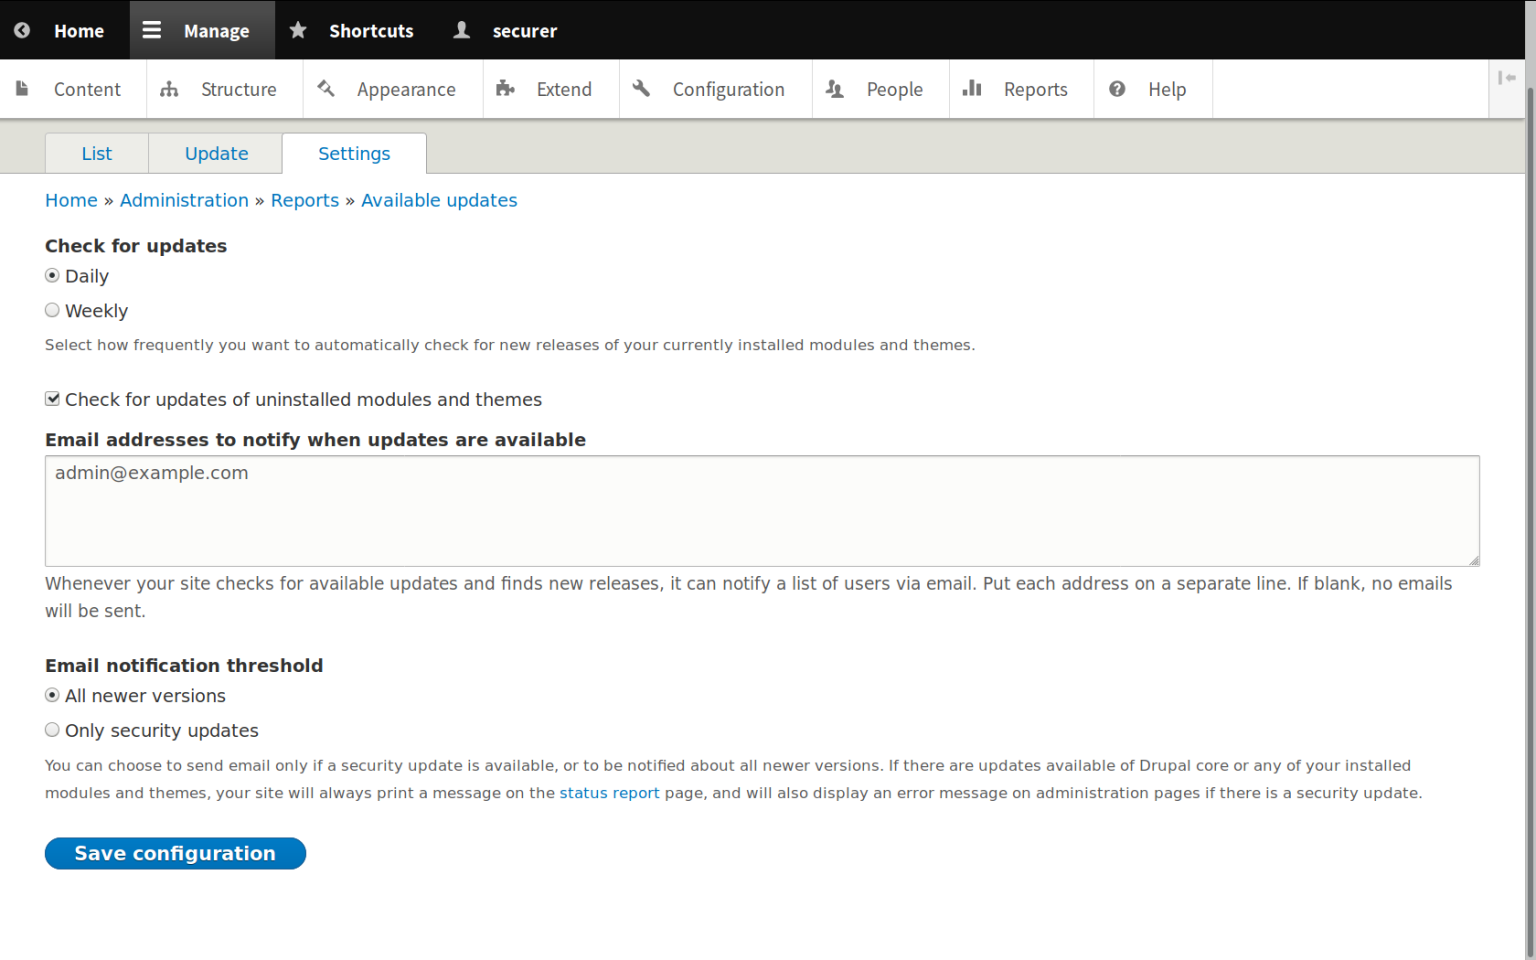Open the securer user account icon
This screenshot has width=1536, height=960.
pos(460,30)
